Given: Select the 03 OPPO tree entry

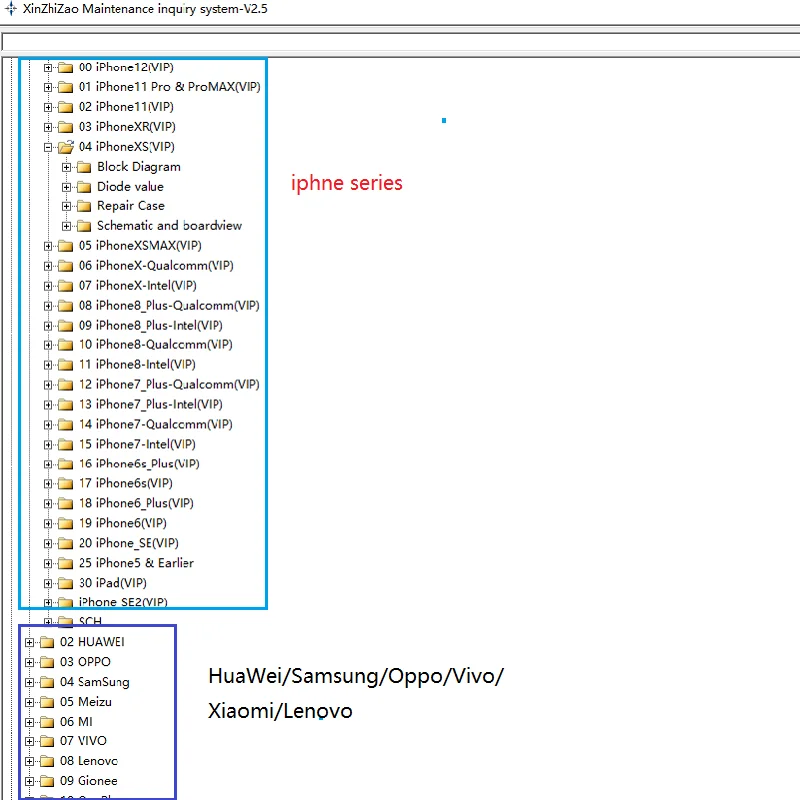Looking at the screenshot, I should coord(85,661).
